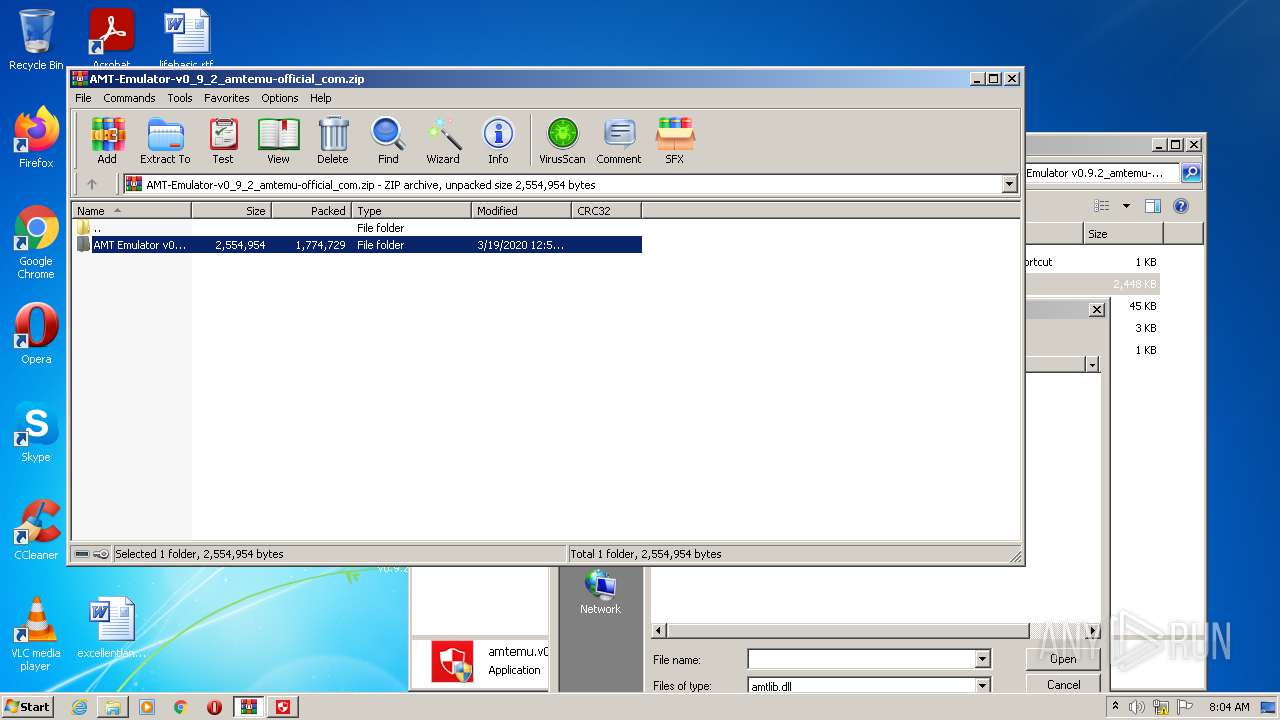Viewport: 1280px width, 720px height.
Task: Show archive Info
Action: [x=498, y=141]
